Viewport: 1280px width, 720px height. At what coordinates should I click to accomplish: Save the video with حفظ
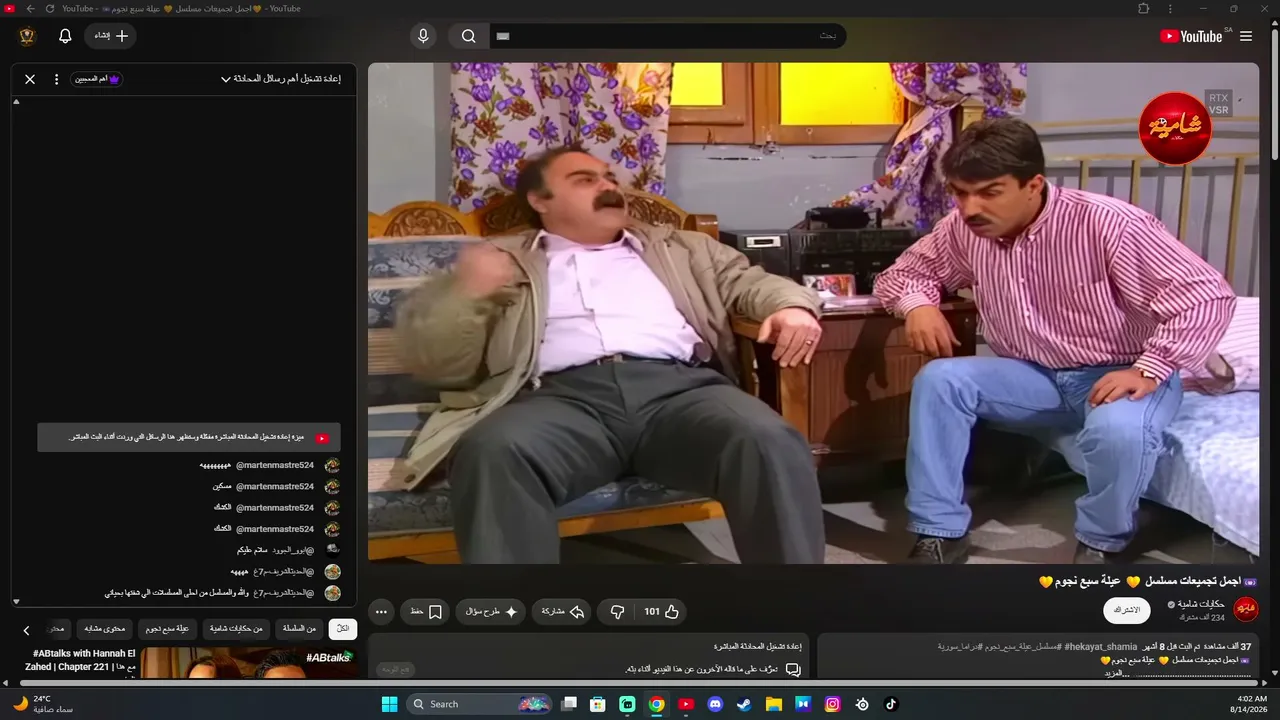point(426,612)
